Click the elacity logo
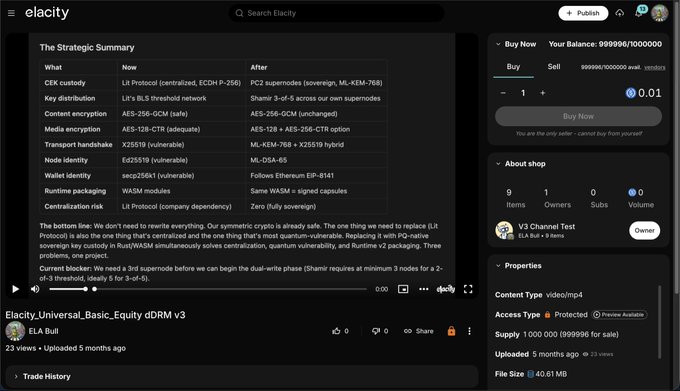The width and height of the screenshot is (680, 391). click(47, 13)
